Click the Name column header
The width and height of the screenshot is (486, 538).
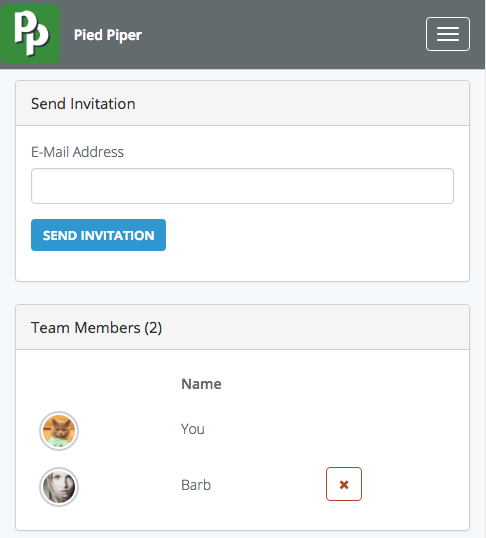[201, 384]
